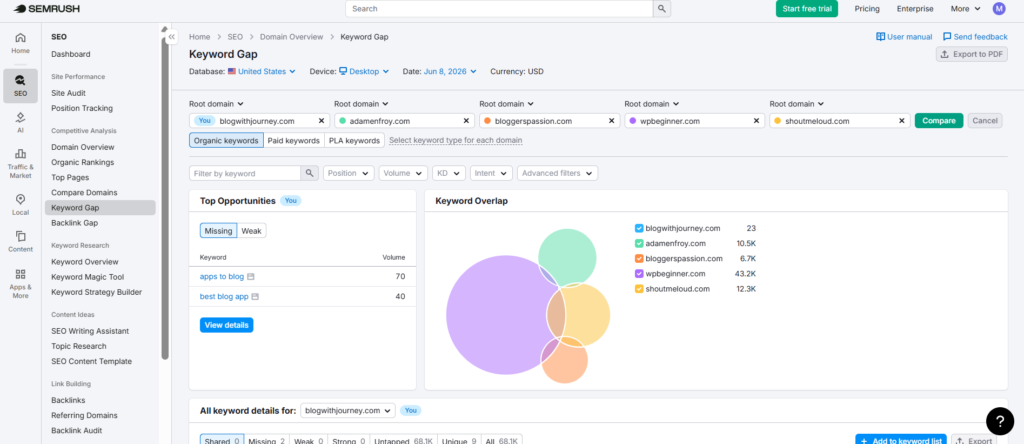Open the Database United States dropdown
The width and height of the screenshot is (1024, 444).
tap(261, 71)
